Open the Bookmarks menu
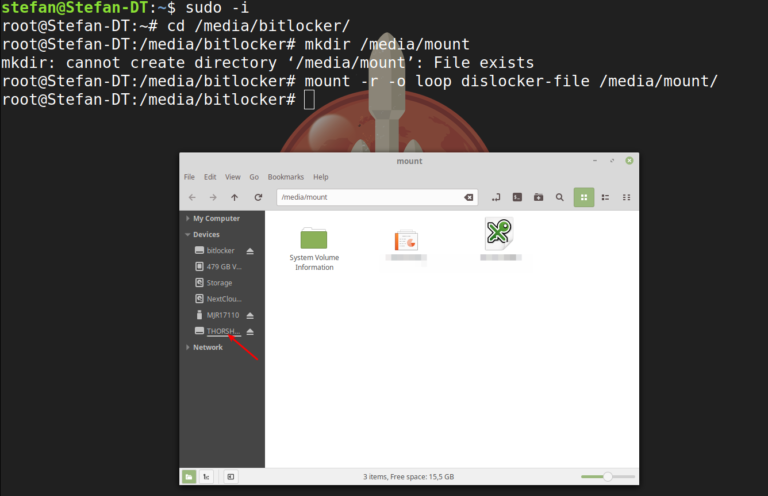This screenshot has height=496, width=768. point(285,177)
